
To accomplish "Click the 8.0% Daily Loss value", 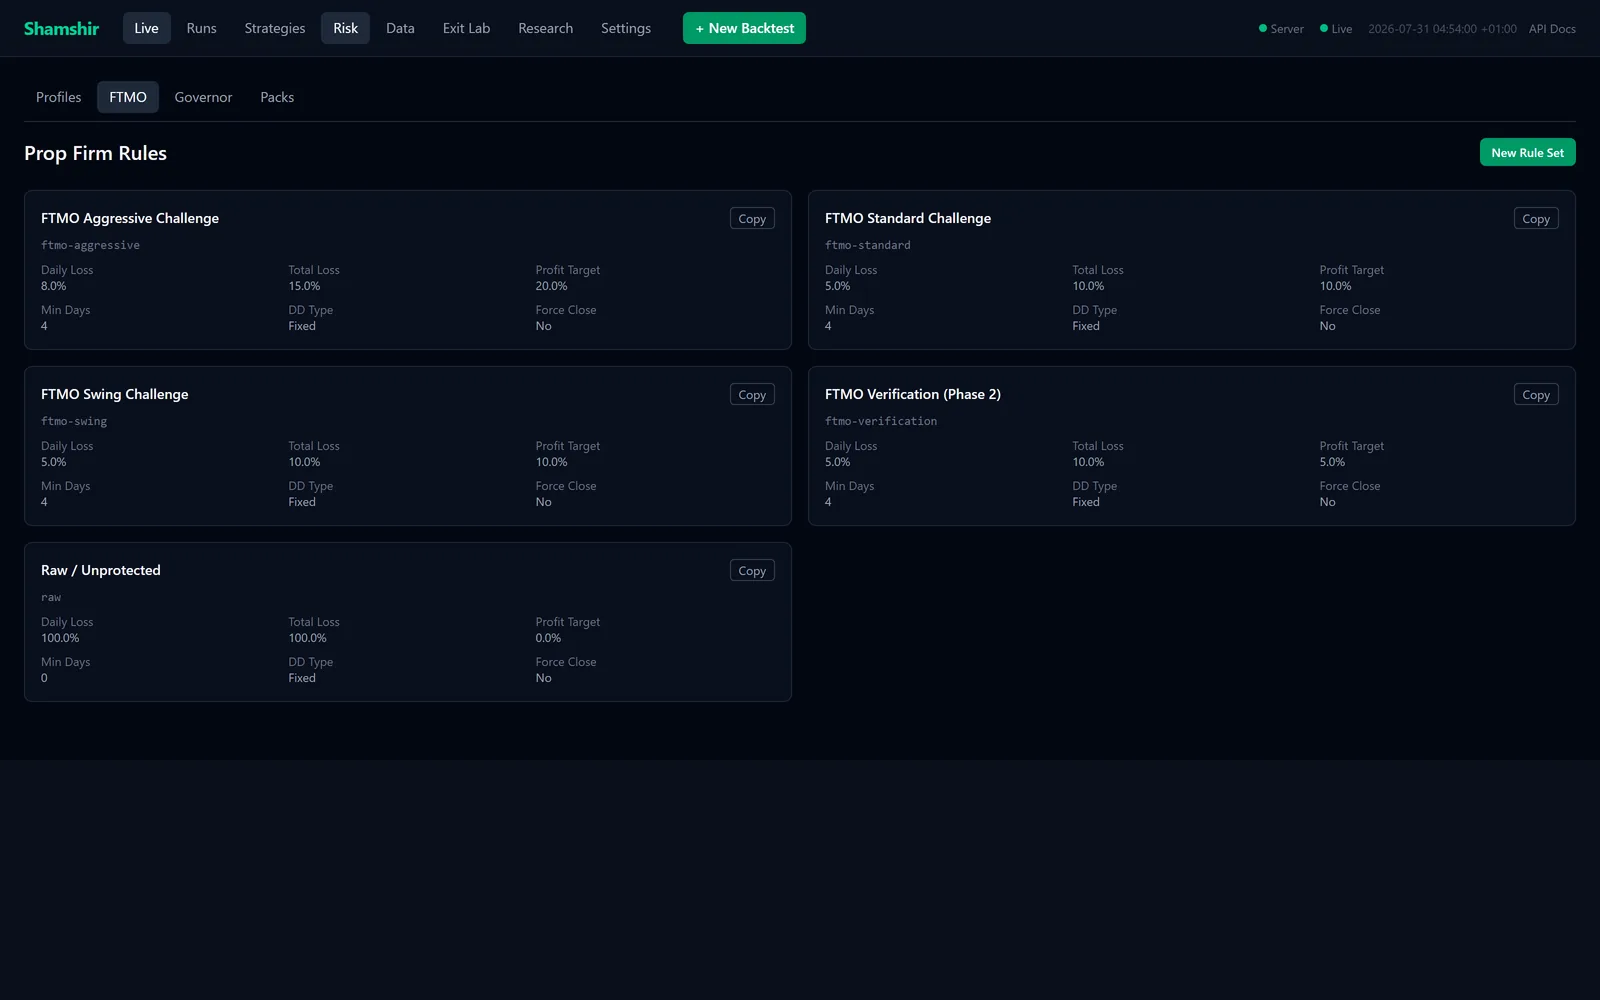I will (x=54, y=286).
